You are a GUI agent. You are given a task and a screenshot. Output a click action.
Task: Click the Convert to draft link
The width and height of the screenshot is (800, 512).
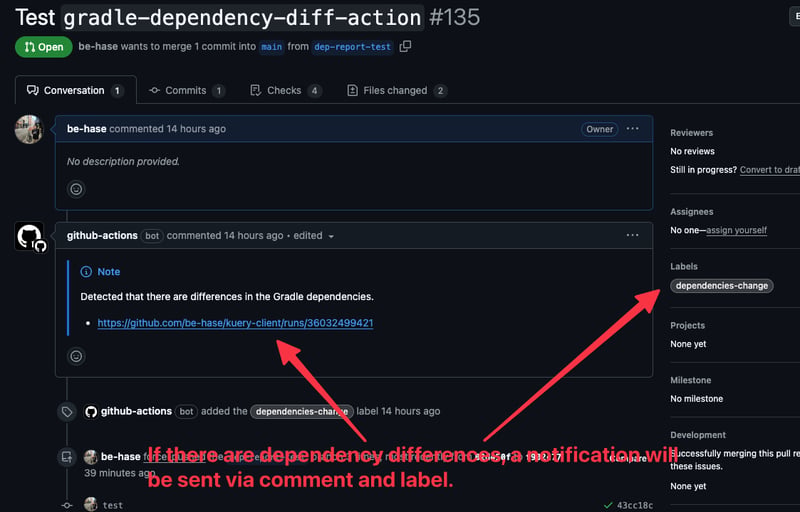[x=770, y=170]
